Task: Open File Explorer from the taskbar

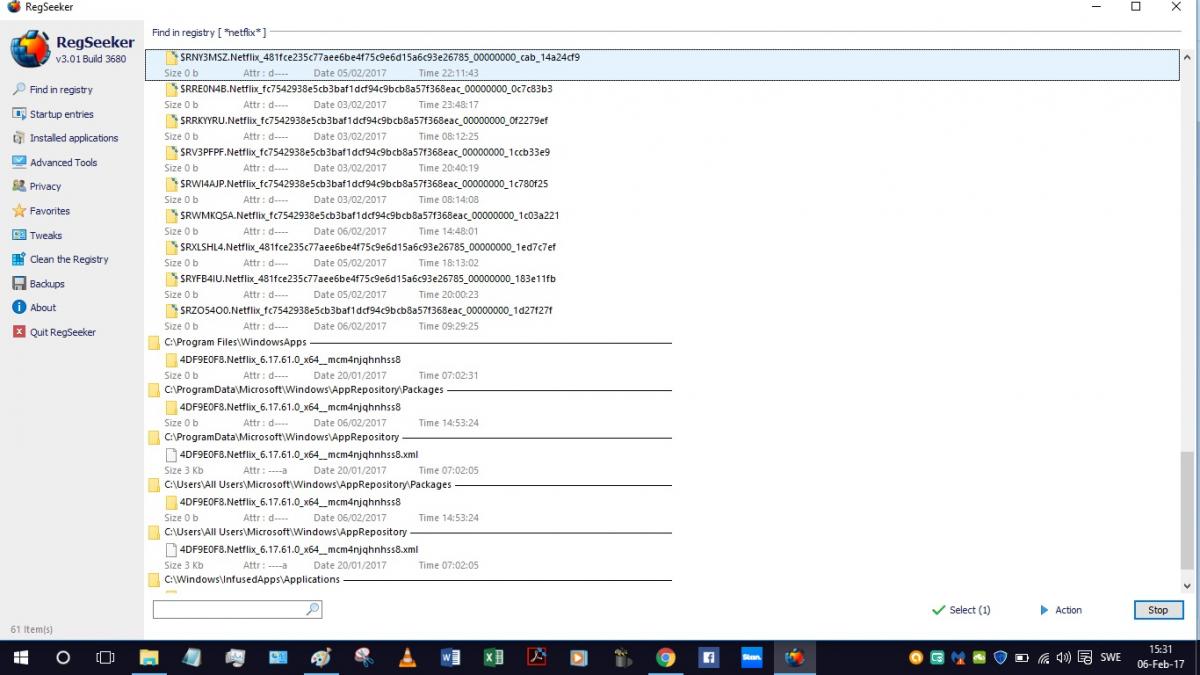Action: point(148,658)
